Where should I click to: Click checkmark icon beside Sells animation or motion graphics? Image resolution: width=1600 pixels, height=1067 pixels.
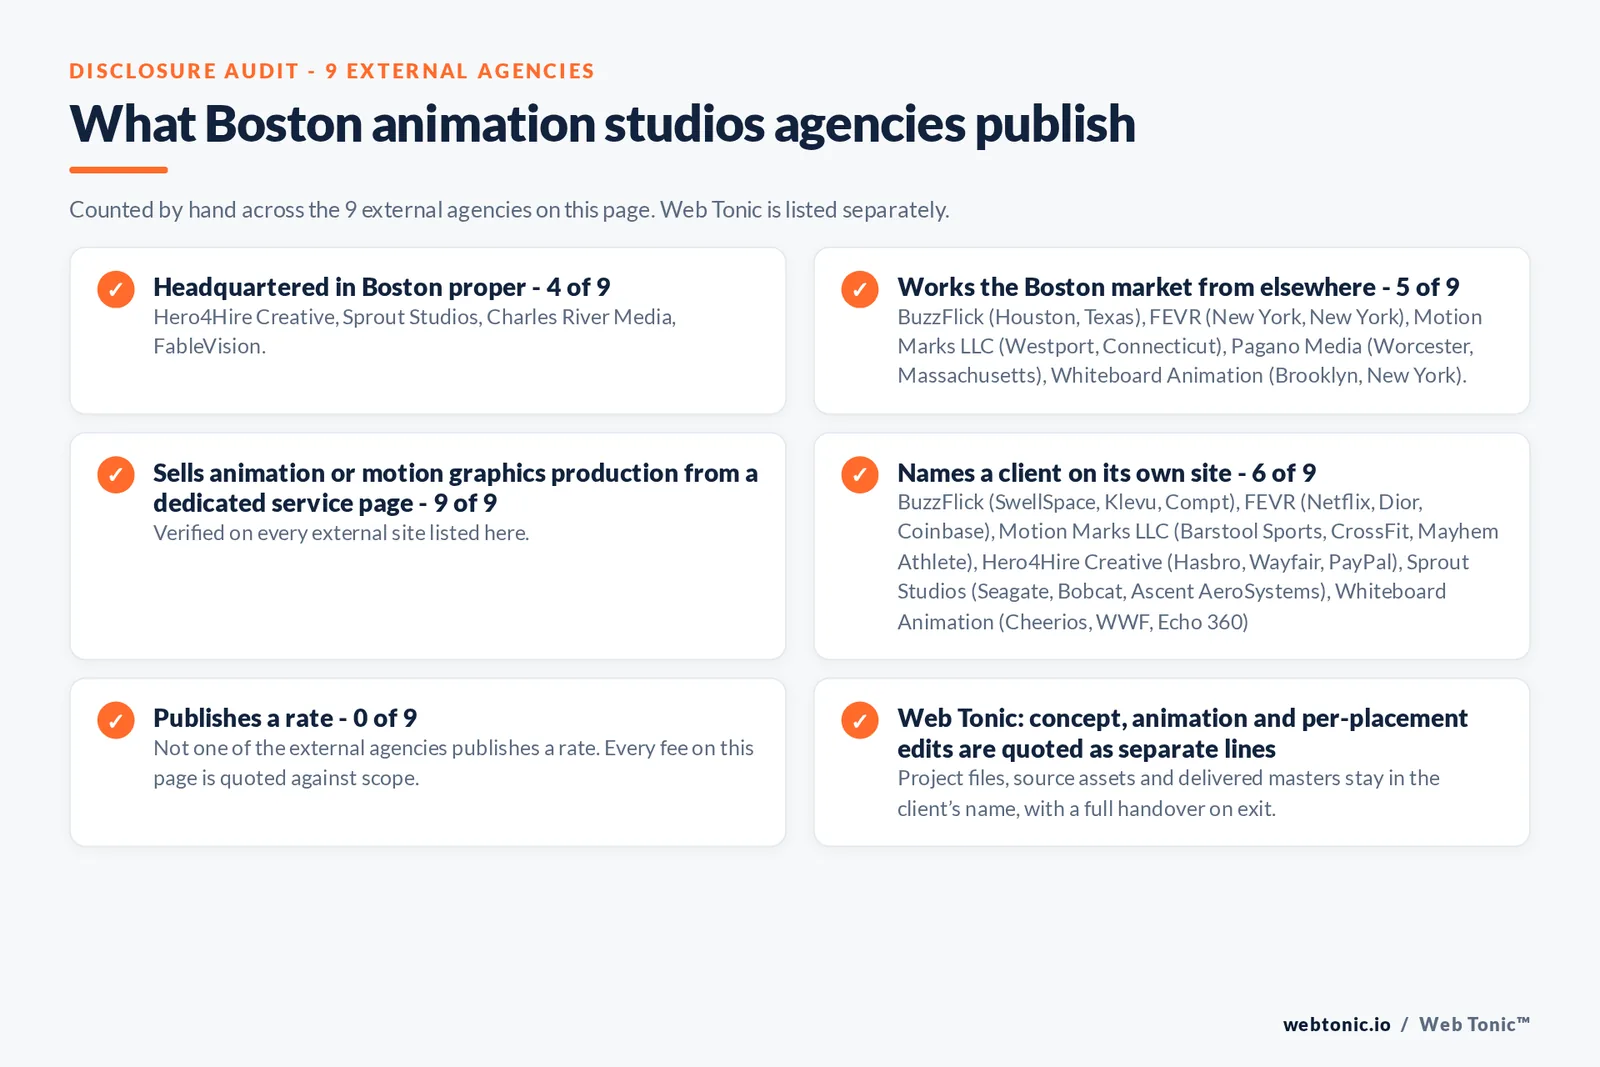pyautogui.click(x=116, y=475)
